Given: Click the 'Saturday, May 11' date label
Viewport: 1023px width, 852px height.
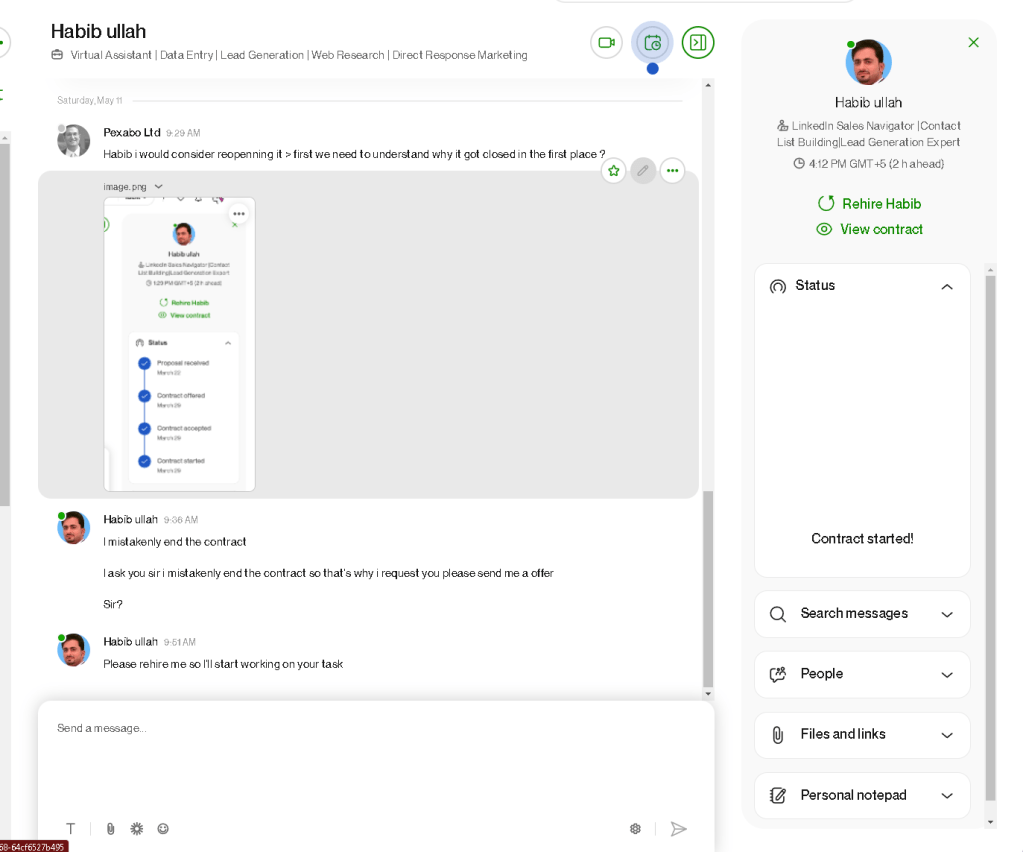Looking at the screenshot, I should tap(89, 100).
